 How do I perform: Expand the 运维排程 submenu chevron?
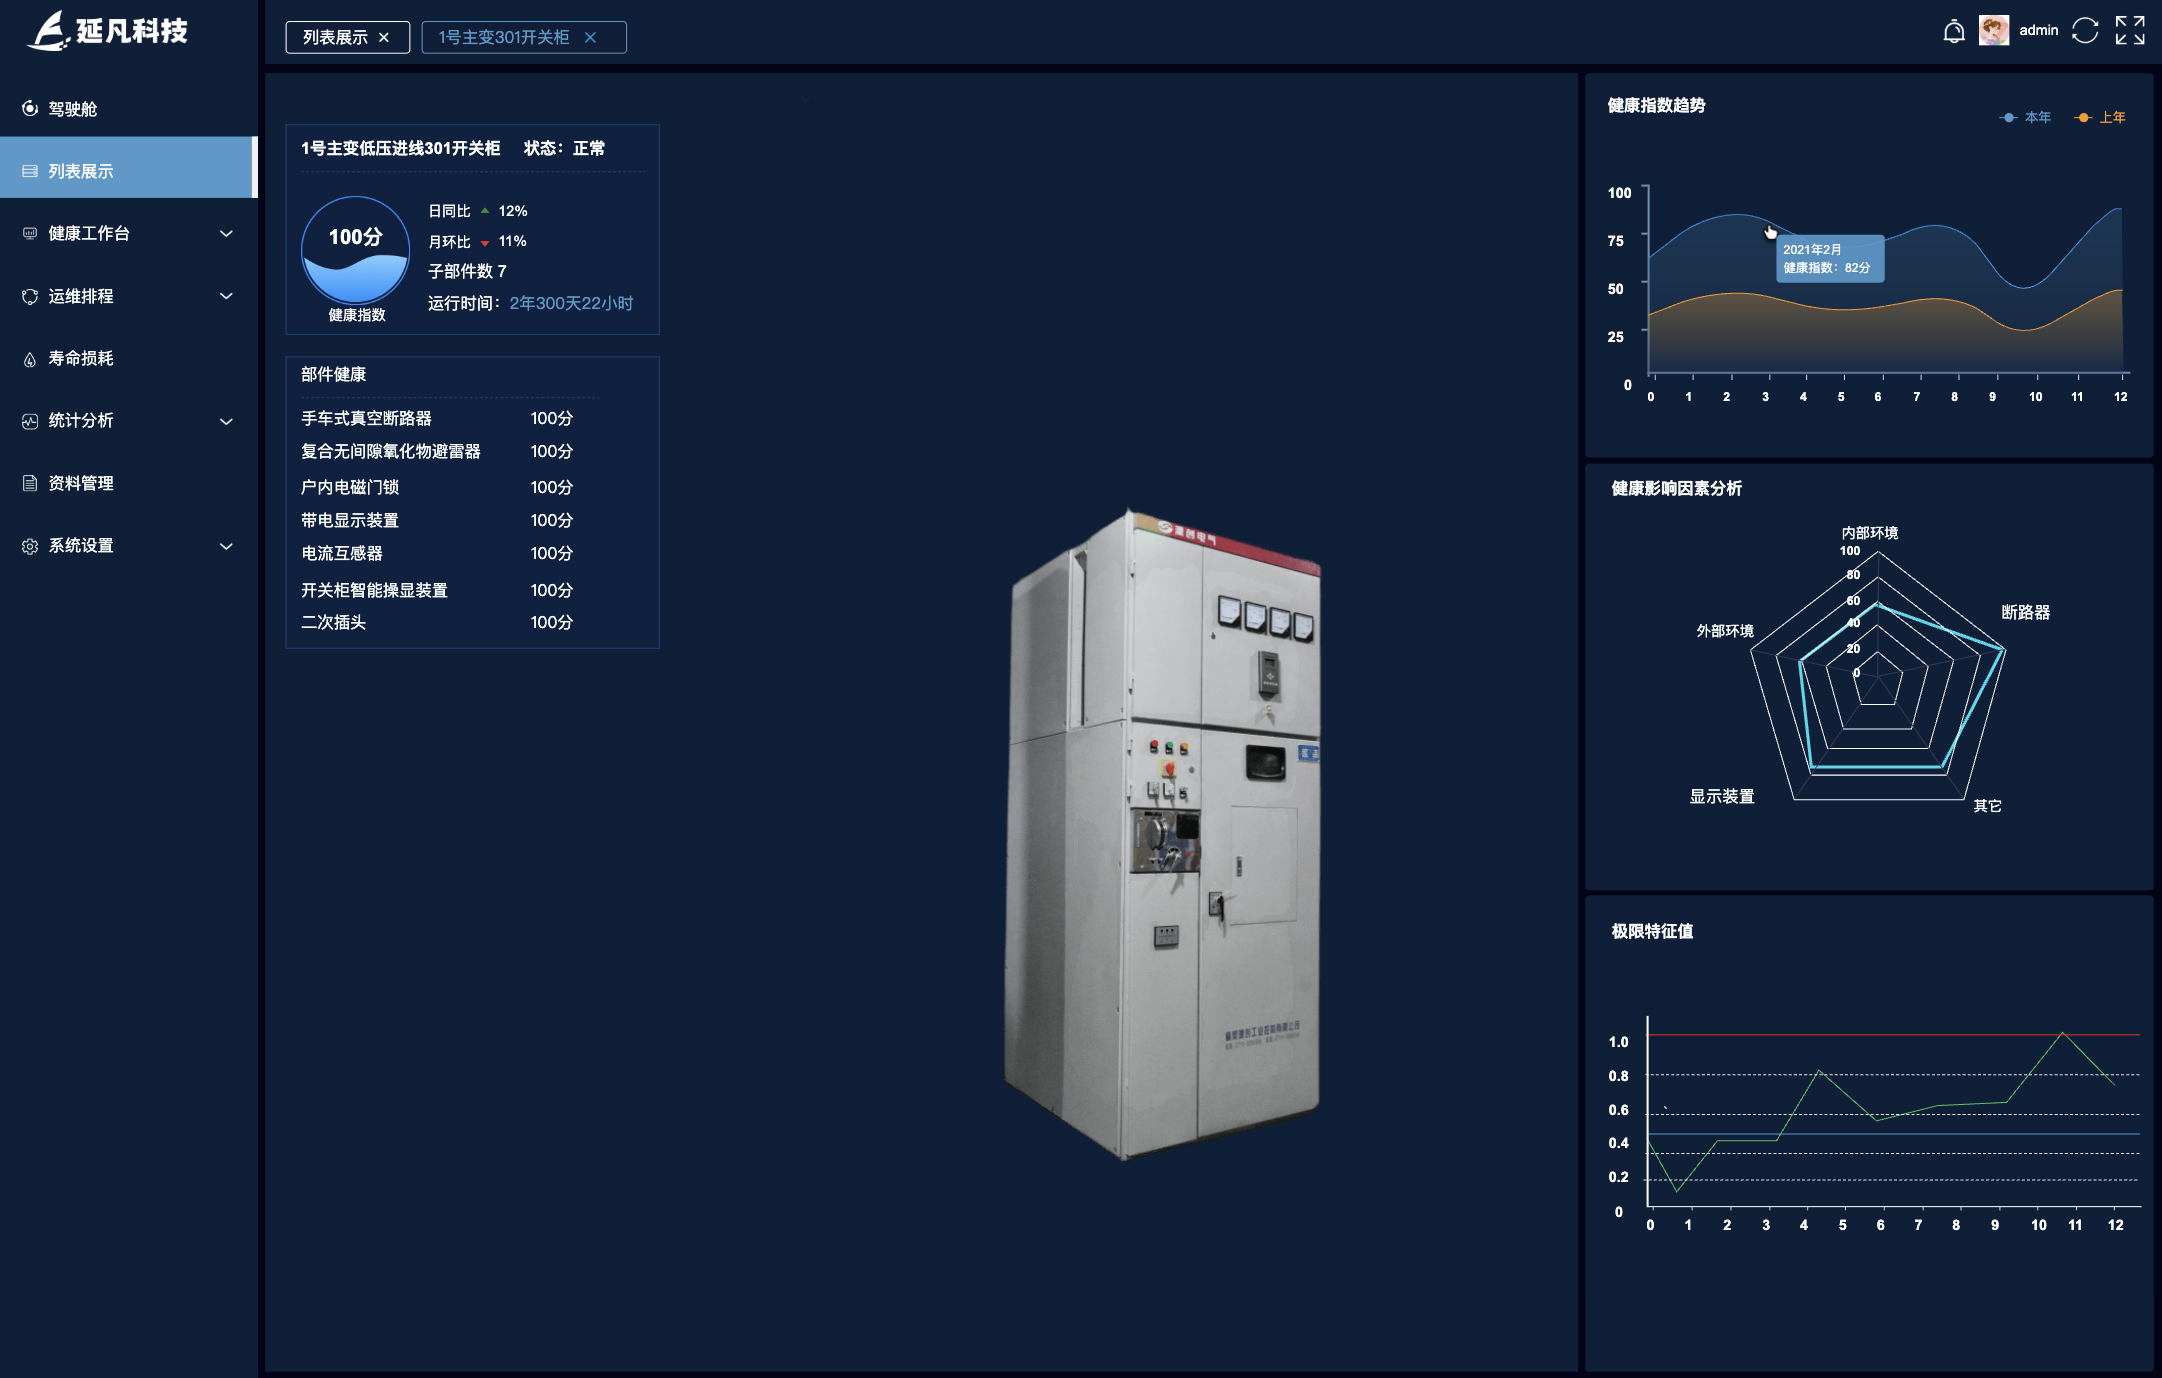coord(226,296)
